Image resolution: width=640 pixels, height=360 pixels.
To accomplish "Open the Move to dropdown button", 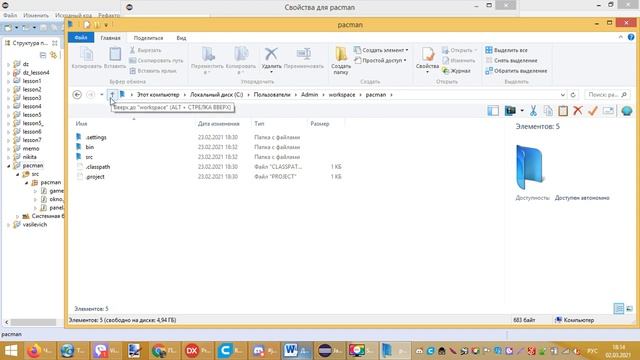I will [x=207, y=60].
